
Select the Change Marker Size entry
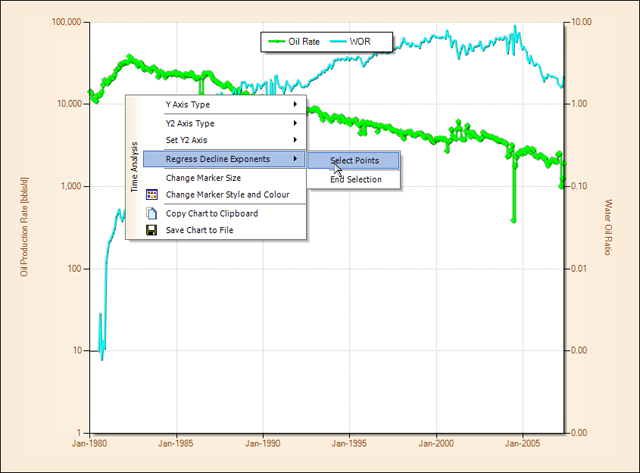click(x=202, y=178)
